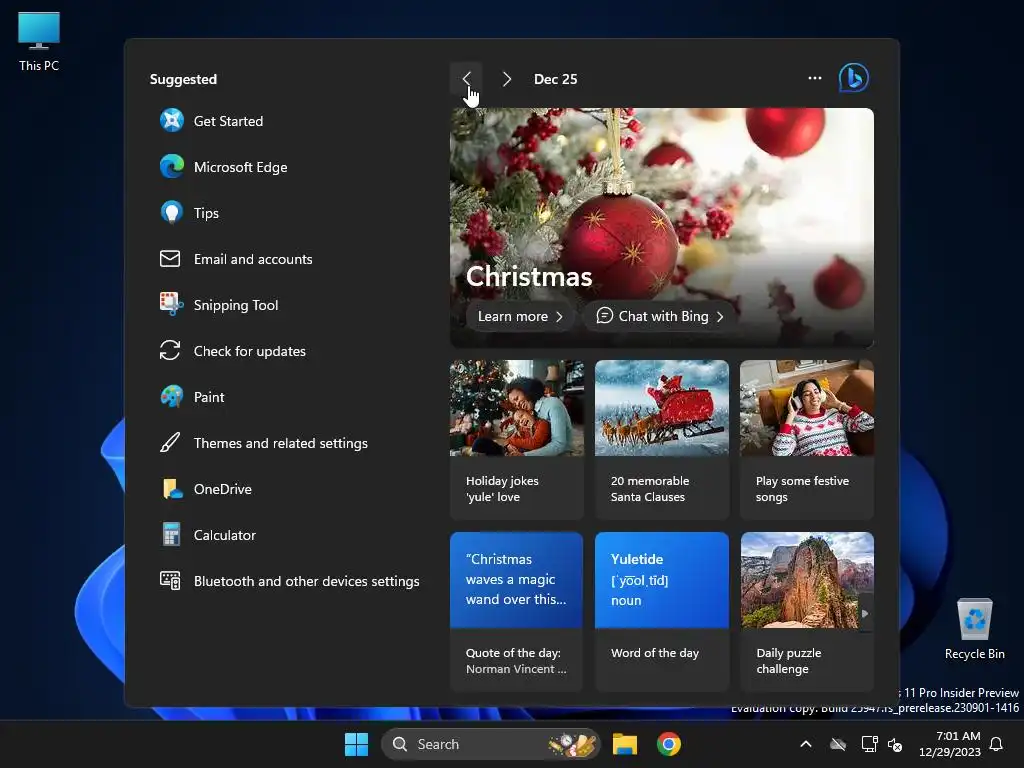Open the Paint palette icon
Image resolution: width=1024 pixels, height=768 pixels.
(172, 397)
